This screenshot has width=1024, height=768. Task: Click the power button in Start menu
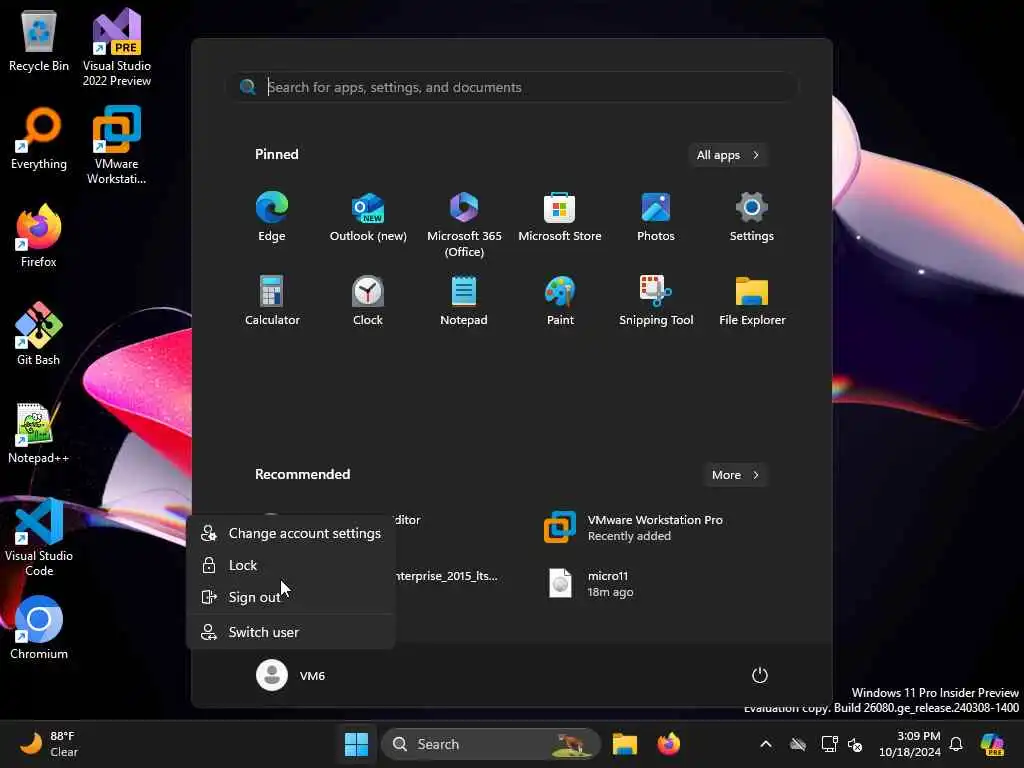[x=760, y=675]
